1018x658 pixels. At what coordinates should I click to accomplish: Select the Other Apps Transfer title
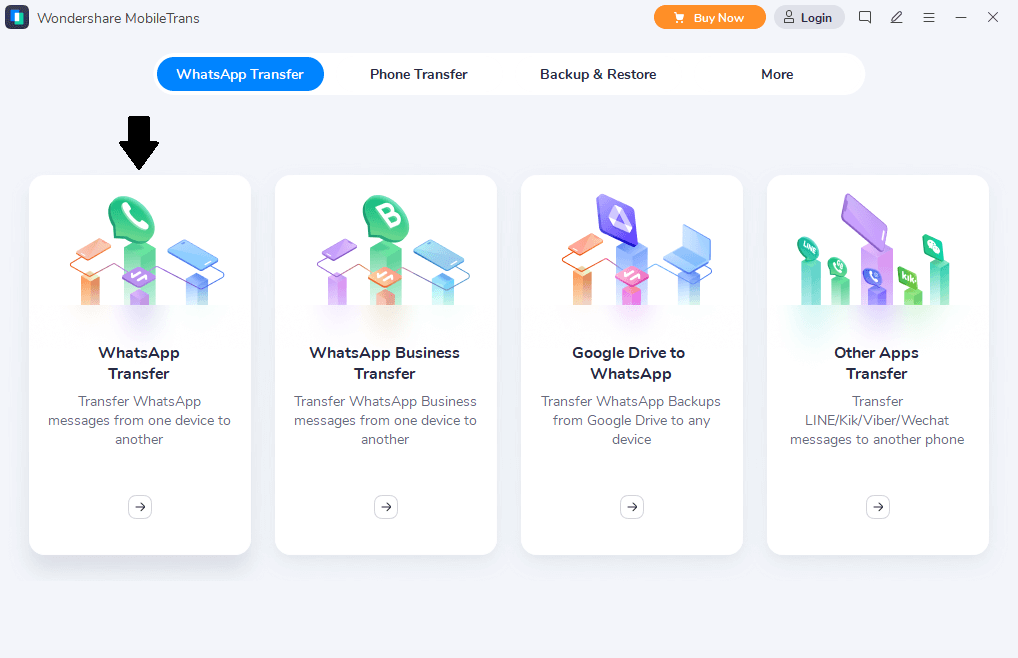pos(876,363)
